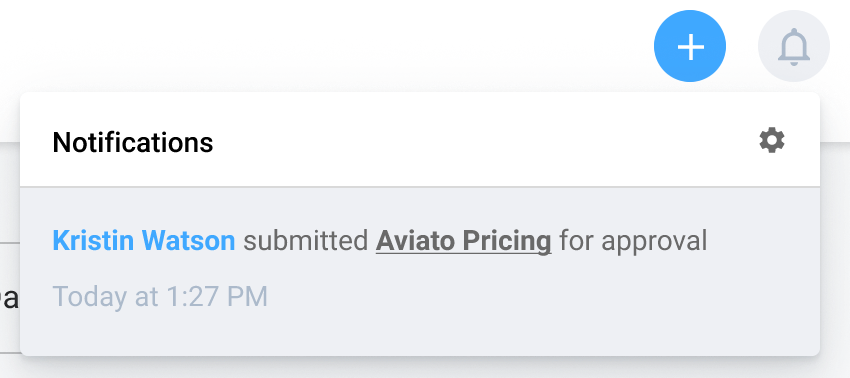Image resolution: width=850 pixels, height=378 pixels.
Task: Open the Aviato Pricing document link
Action: (x=463, y=240)
